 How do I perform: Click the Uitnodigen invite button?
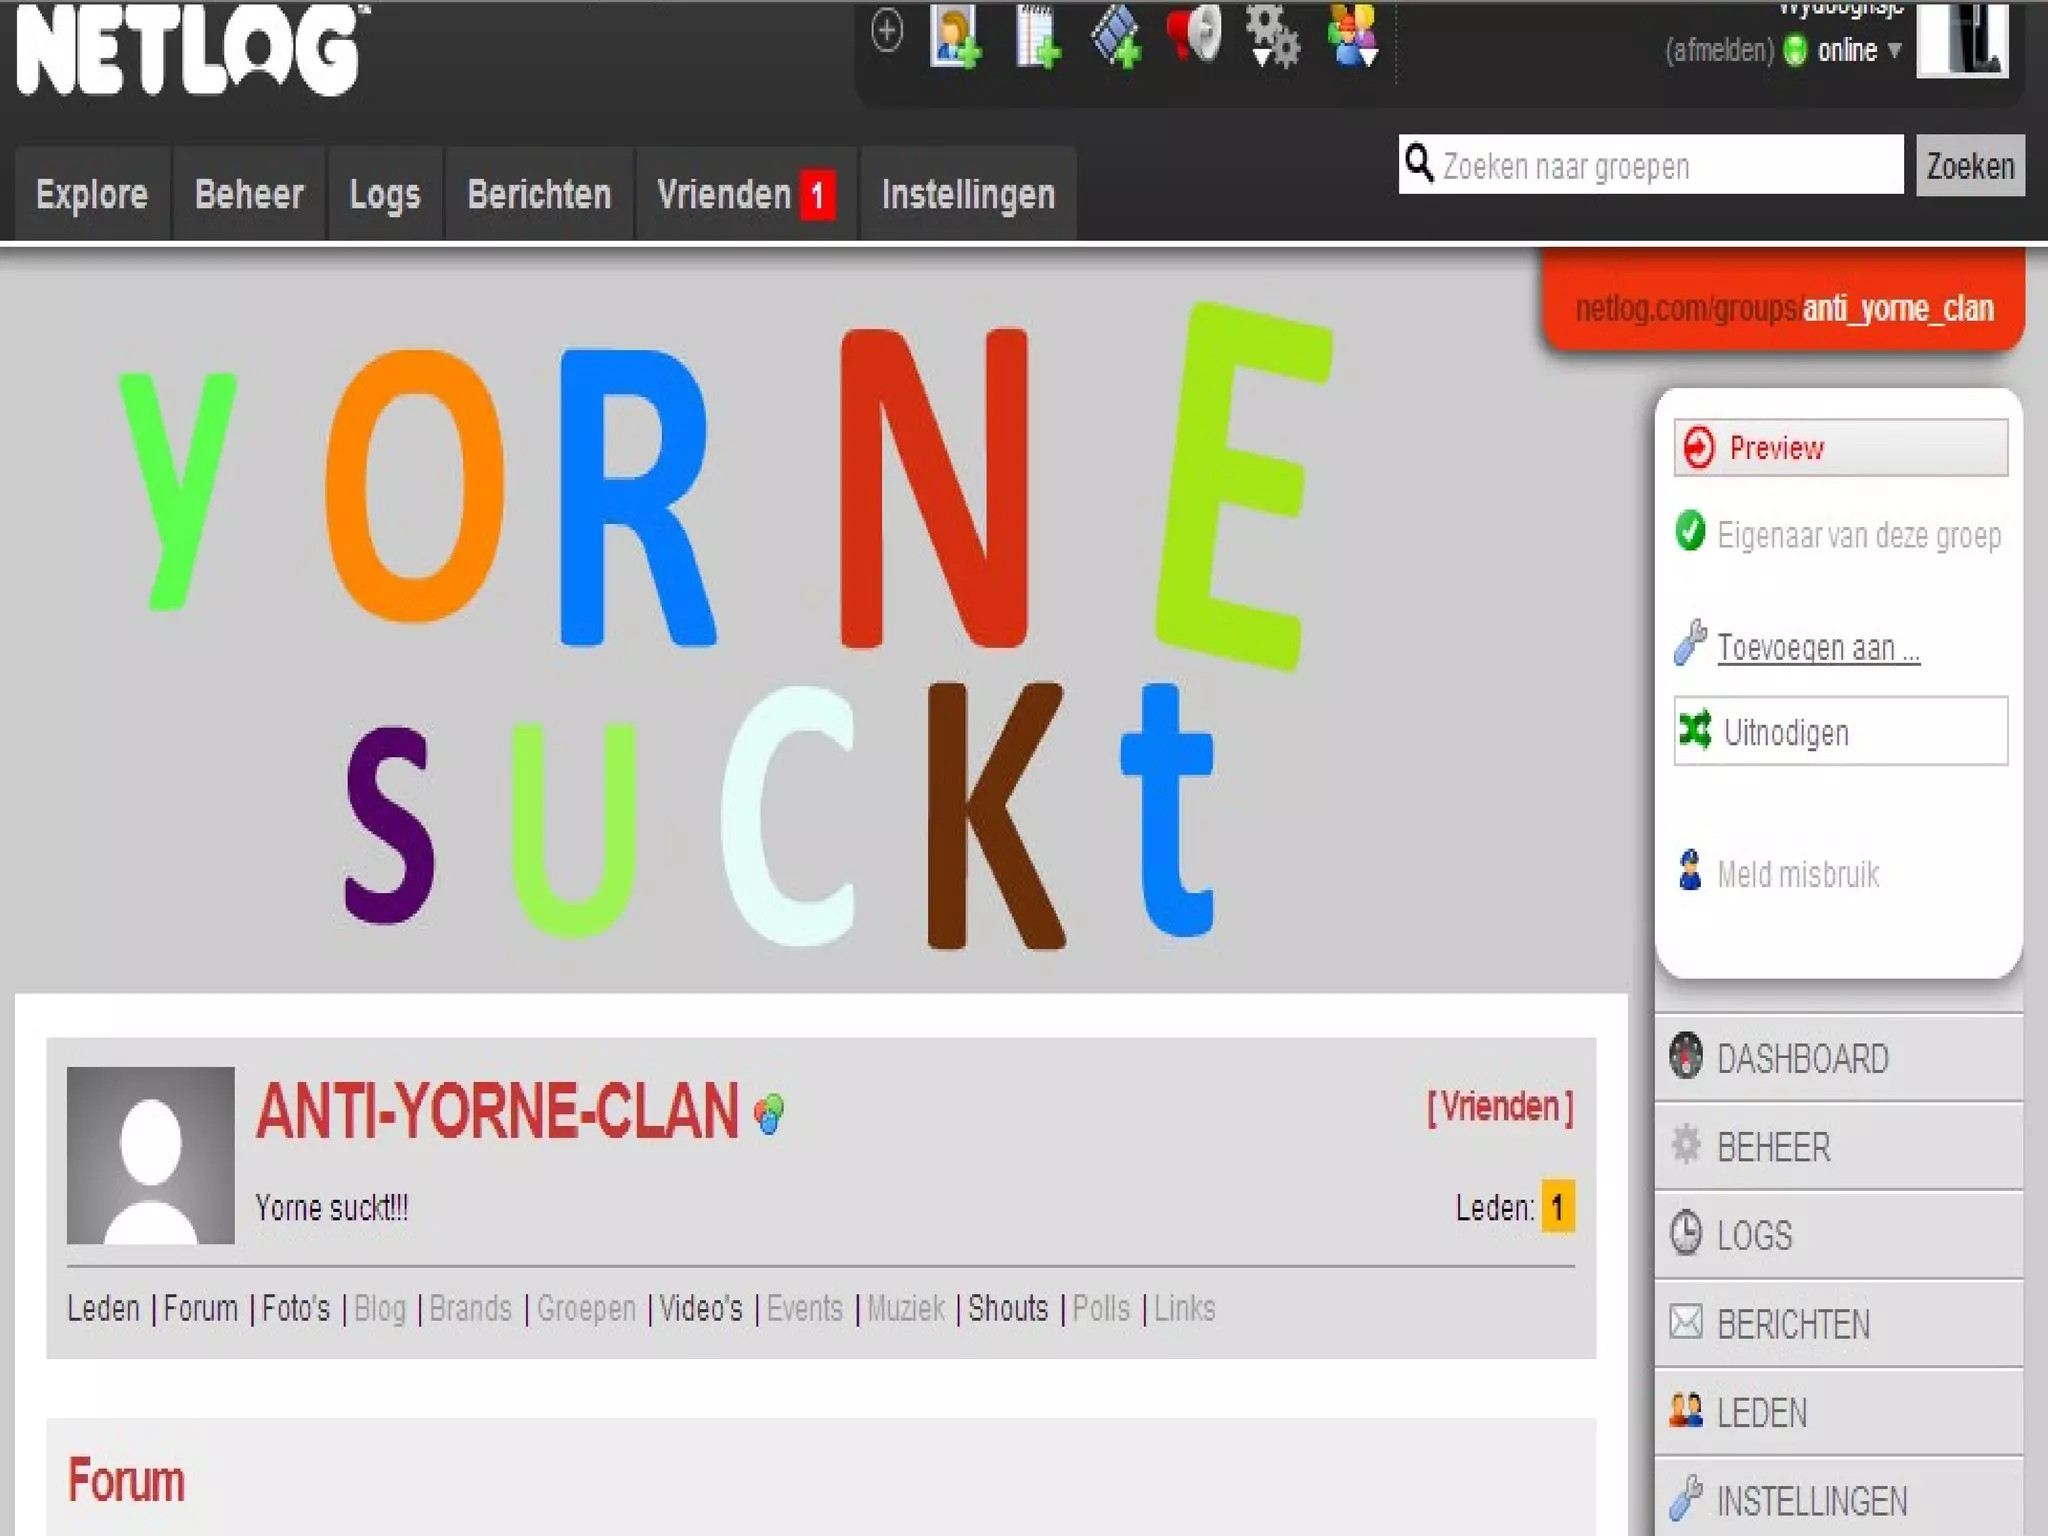pos(1840,732)
